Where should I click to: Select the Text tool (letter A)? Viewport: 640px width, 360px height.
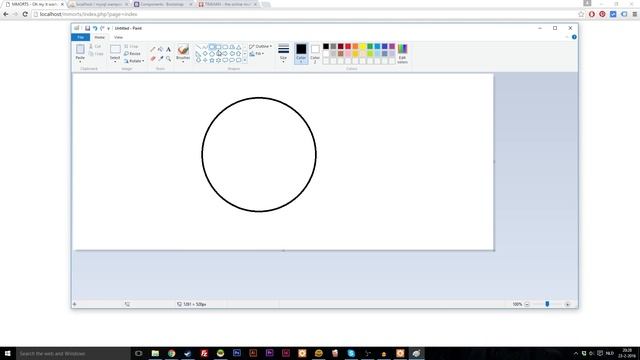tap(168, 49)
